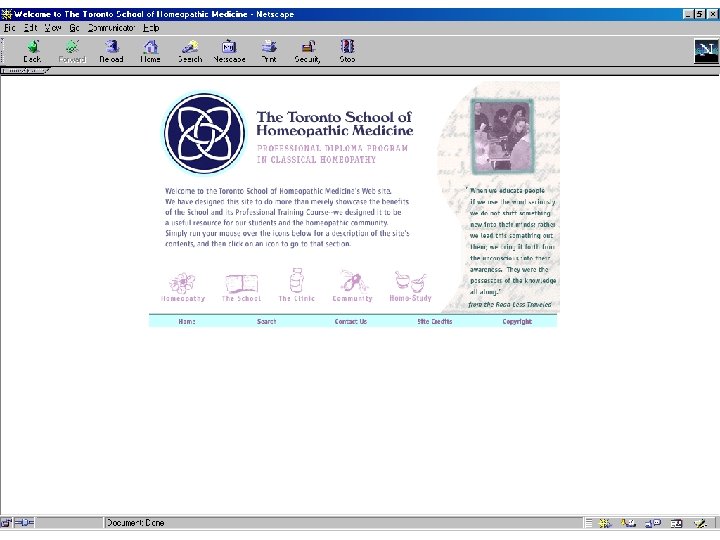
Task: Click the toolbar's left grip handle
Action: [x=2, y=51]
